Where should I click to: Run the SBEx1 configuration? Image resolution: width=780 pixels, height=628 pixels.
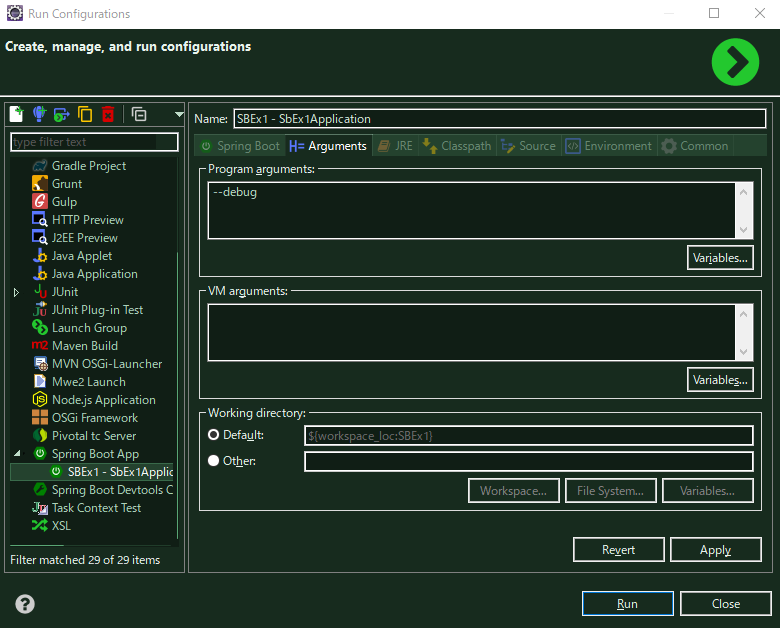click(x=627, y=604)
